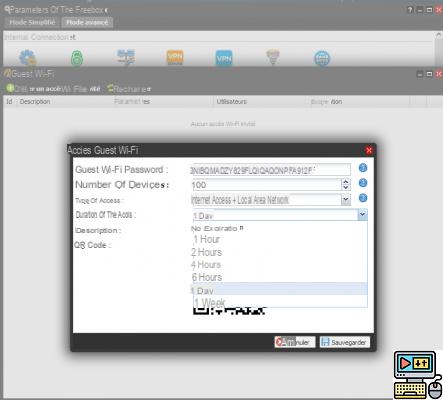Click the Annuler cancel button

click(x=295, y=342)
